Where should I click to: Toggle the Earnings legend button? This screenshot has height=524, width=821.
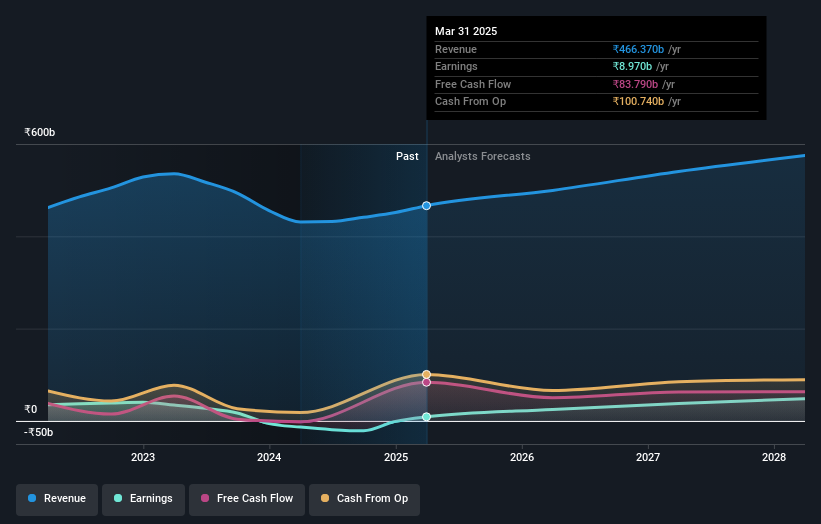pos(143,499)
